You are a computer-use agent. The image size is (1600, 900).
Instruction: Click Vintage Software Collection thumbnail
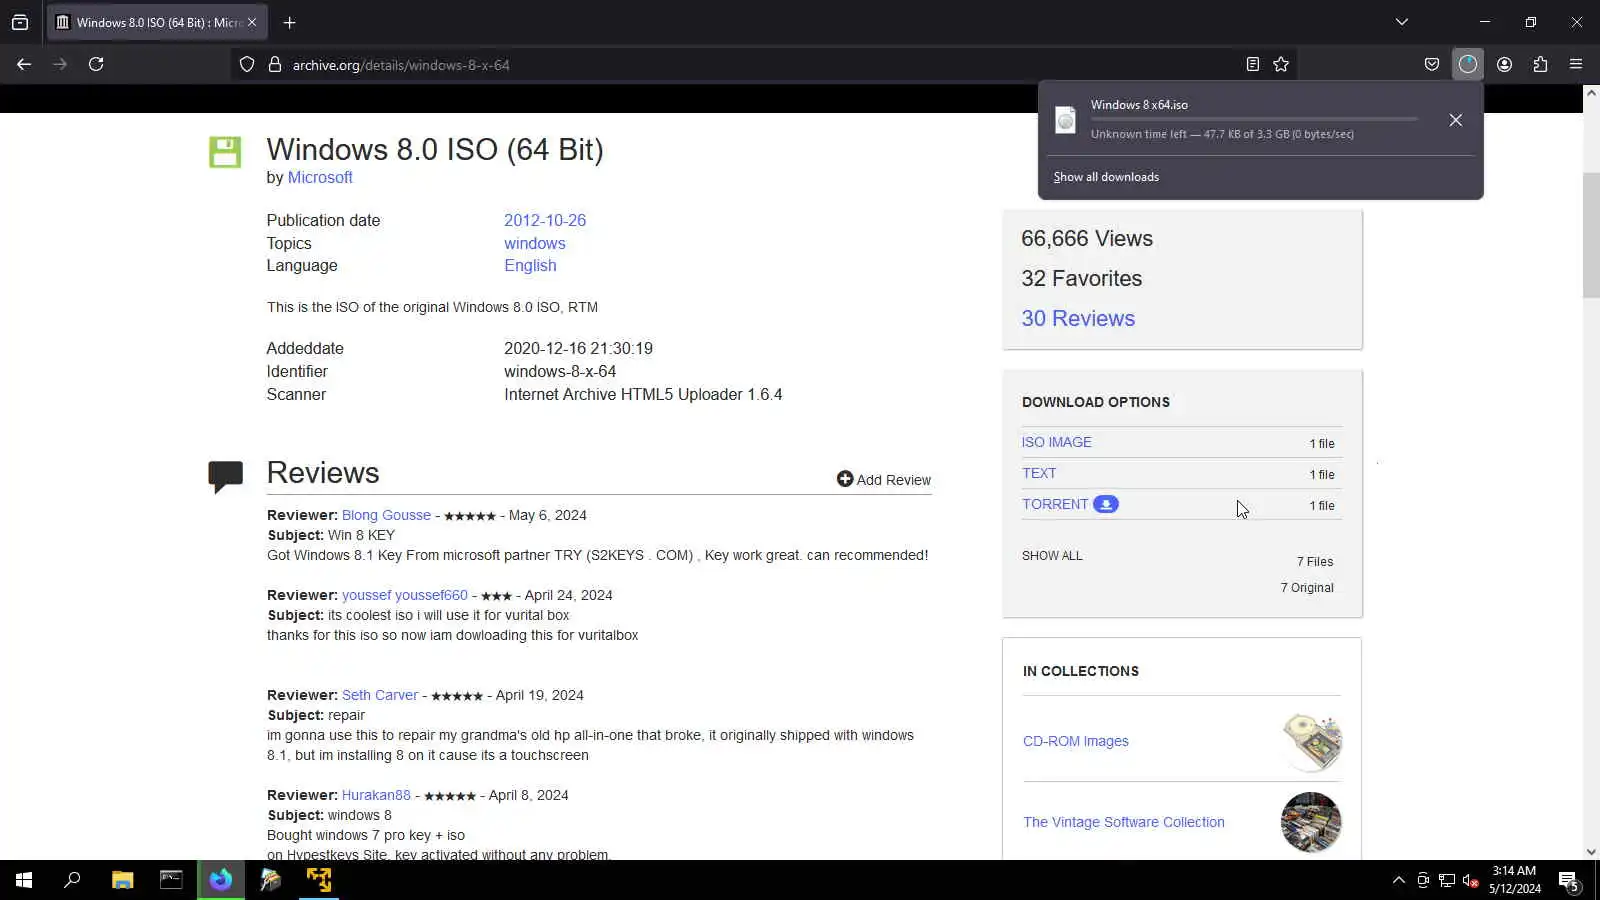pyautogui.click(x=1311, y=822)
